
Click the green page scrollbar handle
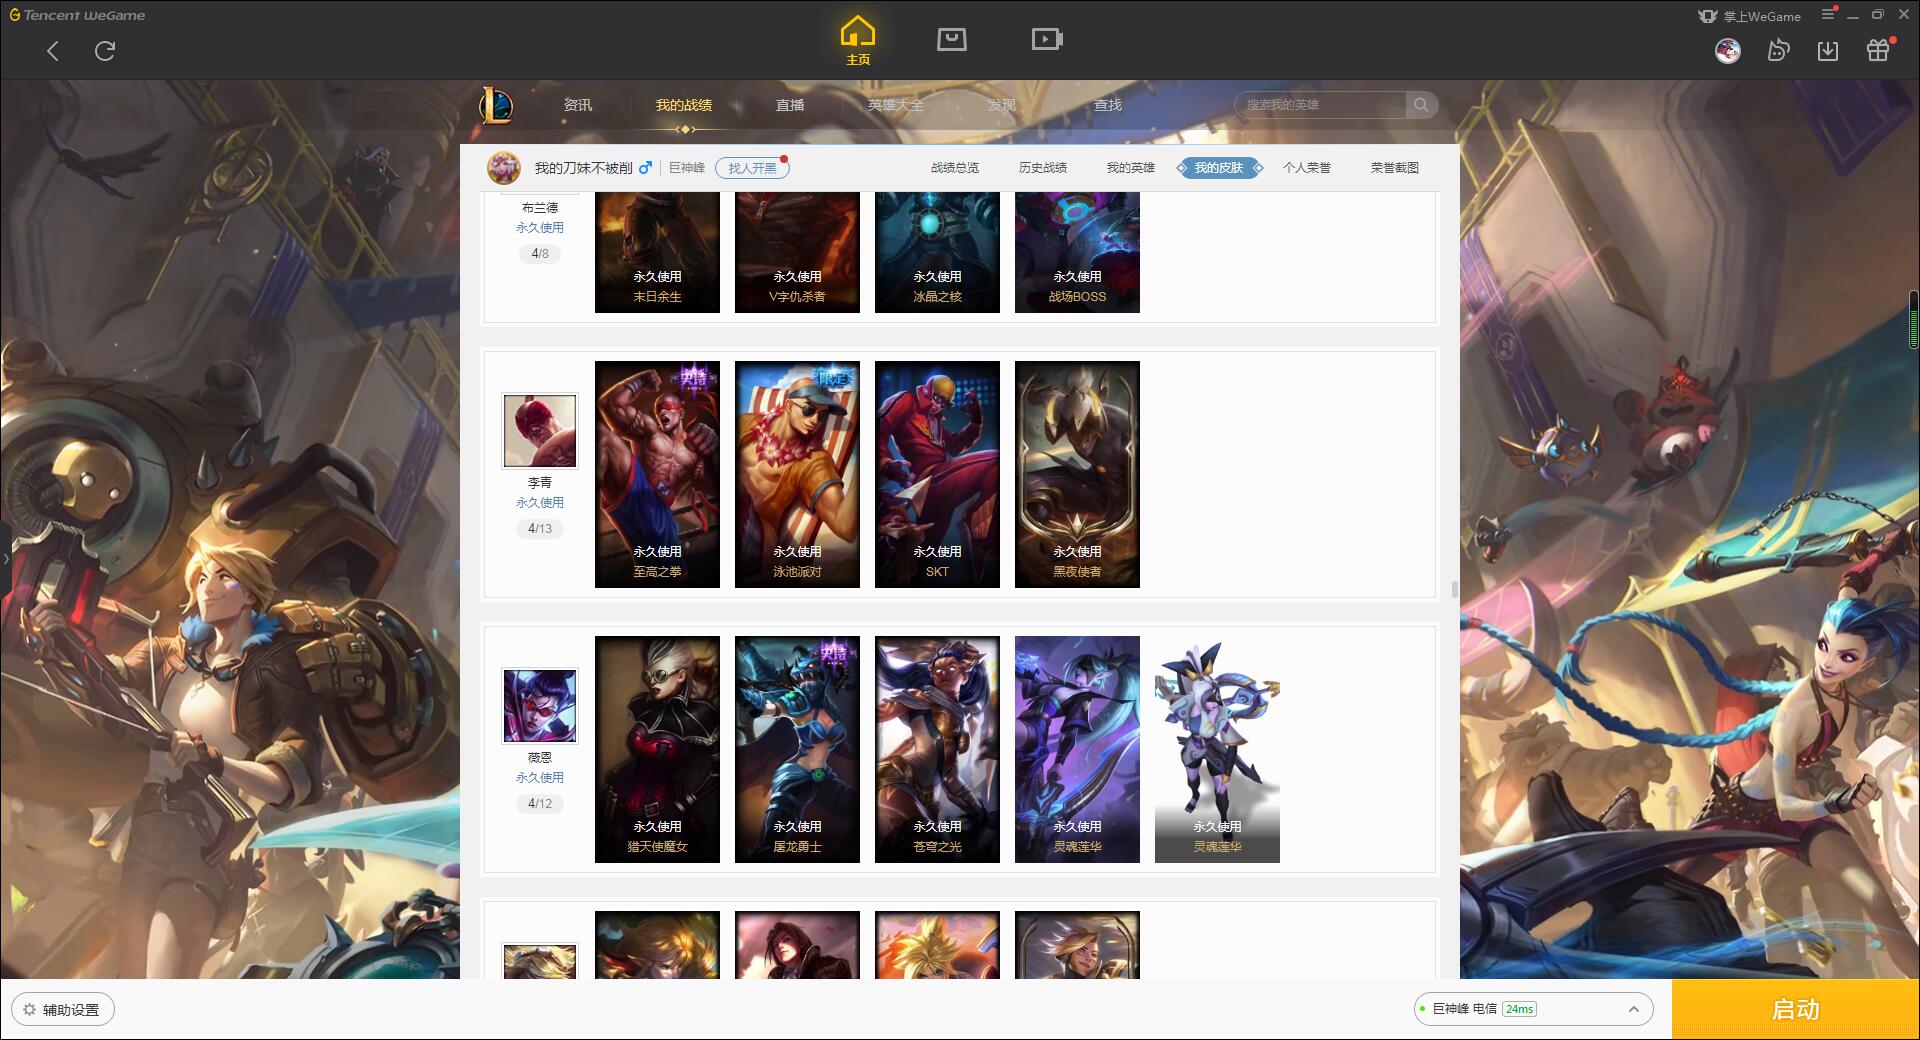(1914, 318)
